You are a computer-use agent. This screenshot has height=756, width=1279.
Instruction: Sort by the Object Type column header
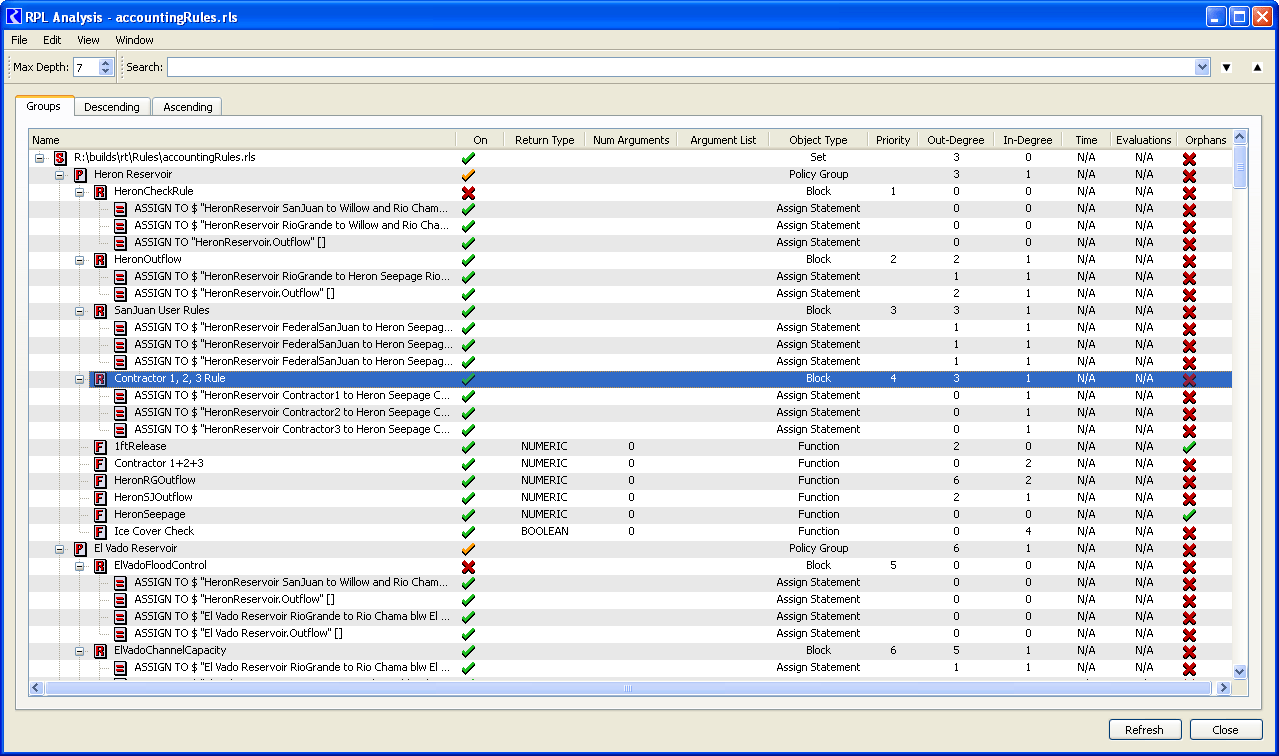[818, 140]
